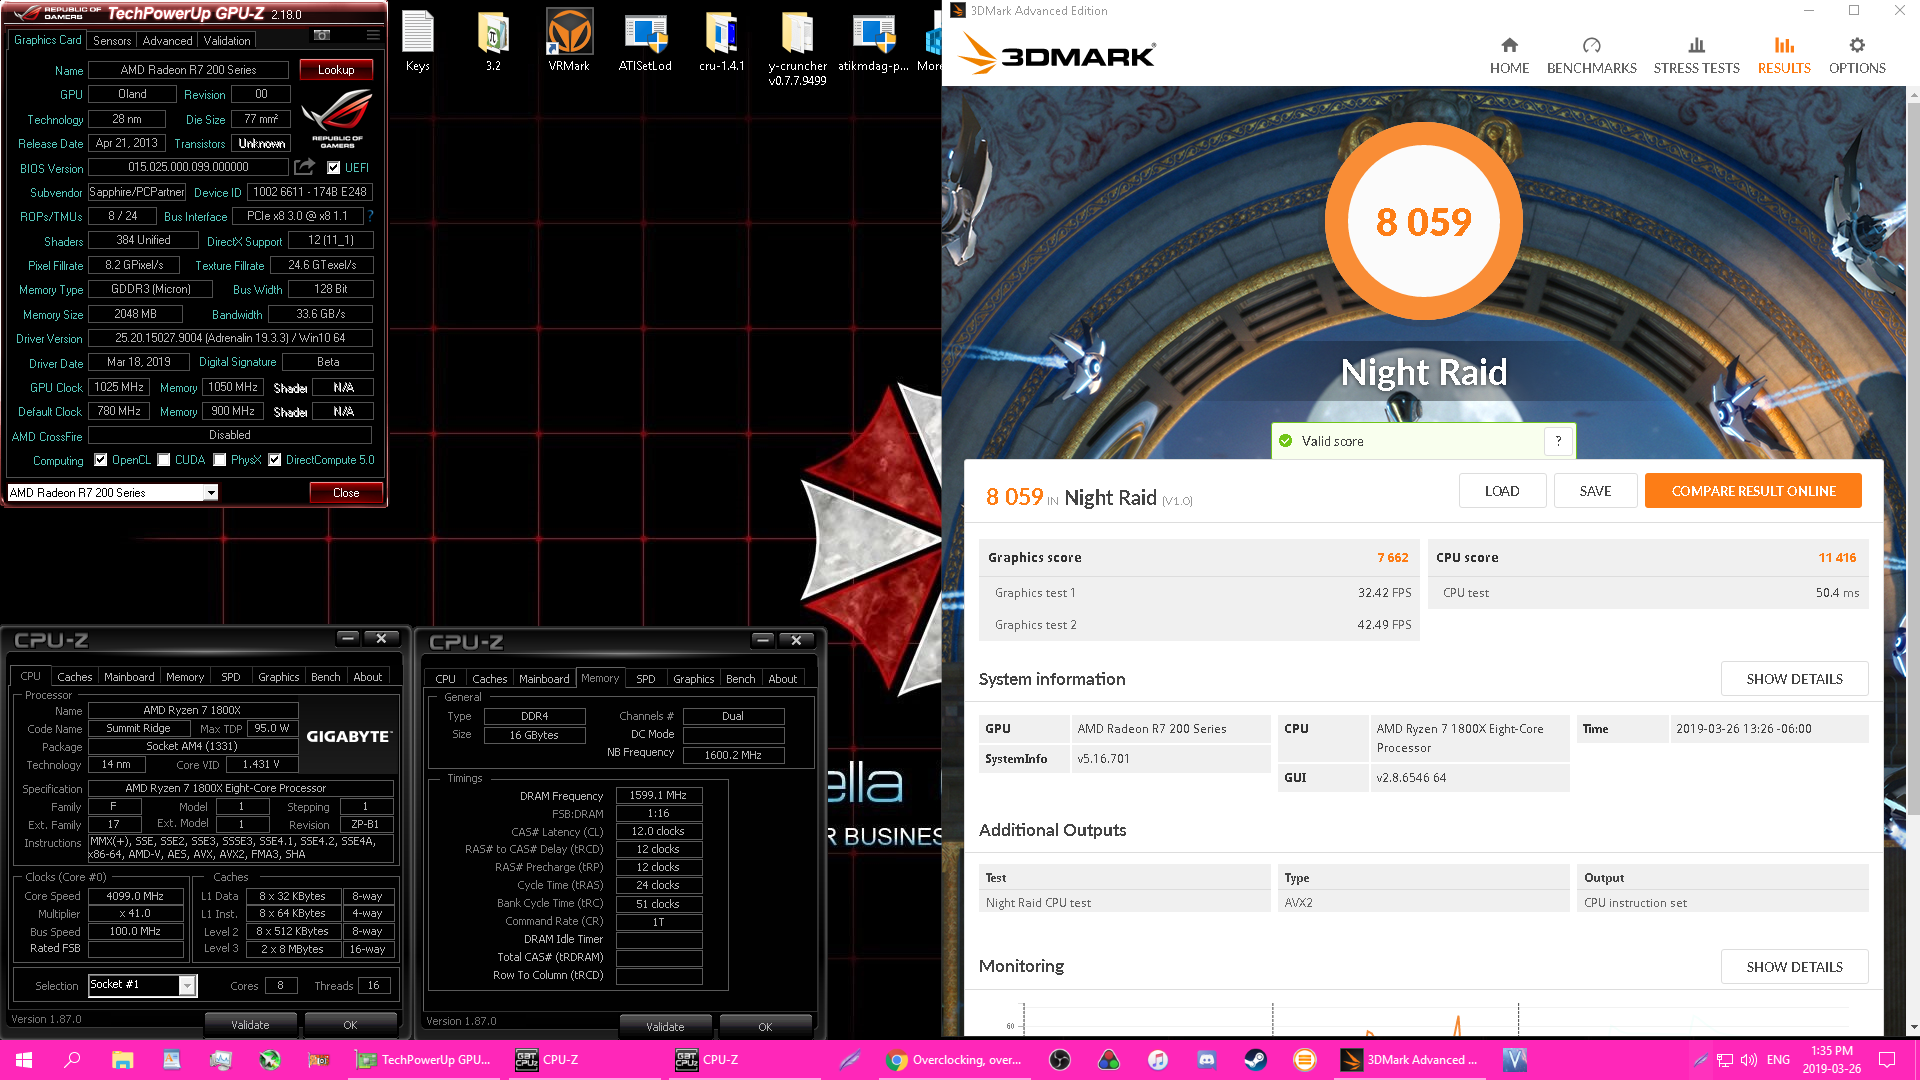Click CPU score value 11 416
Image resolution: width=1920 pixels, height=1080 pixels.
click(x=1837, y=558)
